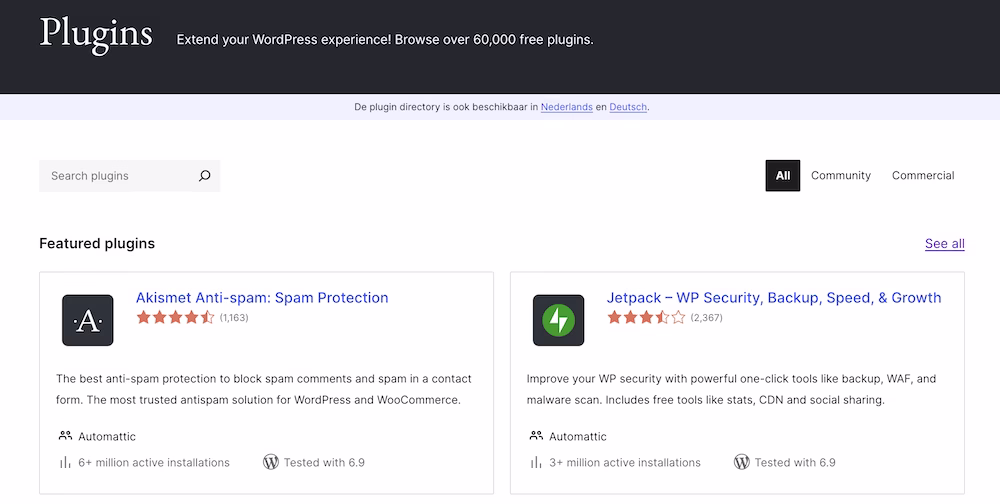Click the Jetpack description text
This screenshot has height=504, width=1000.
coord(731,389)
